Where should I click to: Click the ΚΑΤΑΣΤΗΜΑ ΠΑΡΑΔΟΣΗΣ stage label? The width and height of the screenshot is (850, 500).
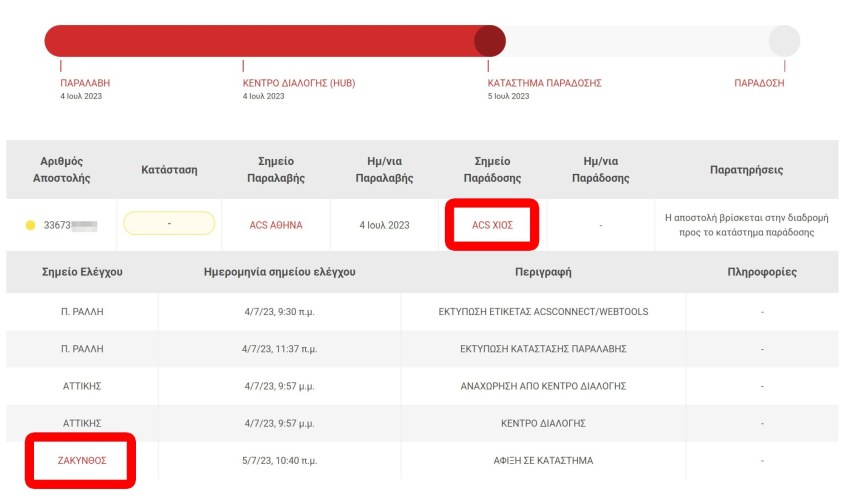(544, 83)
